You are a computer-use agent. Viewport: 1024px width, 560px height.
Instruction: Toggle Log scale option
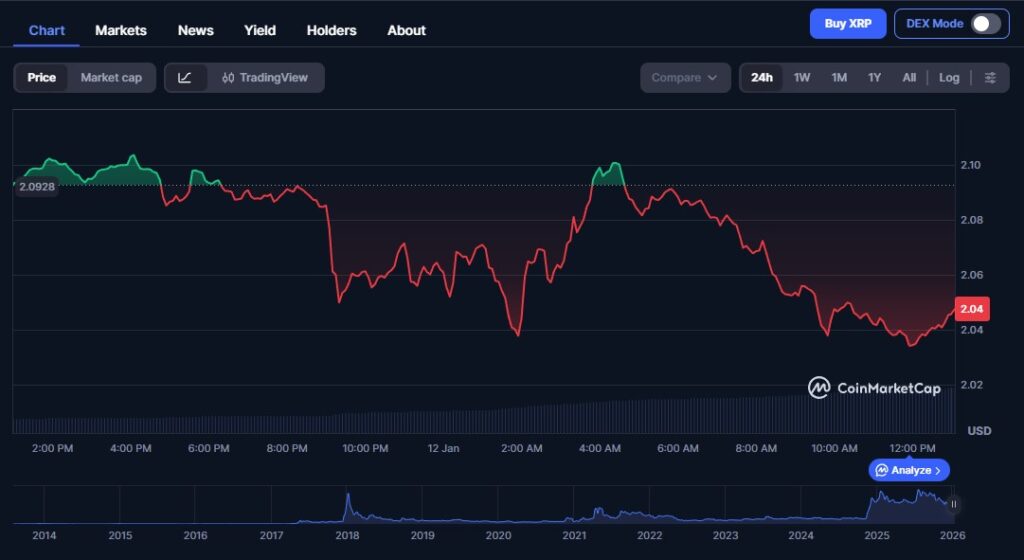tap(949, 78)
